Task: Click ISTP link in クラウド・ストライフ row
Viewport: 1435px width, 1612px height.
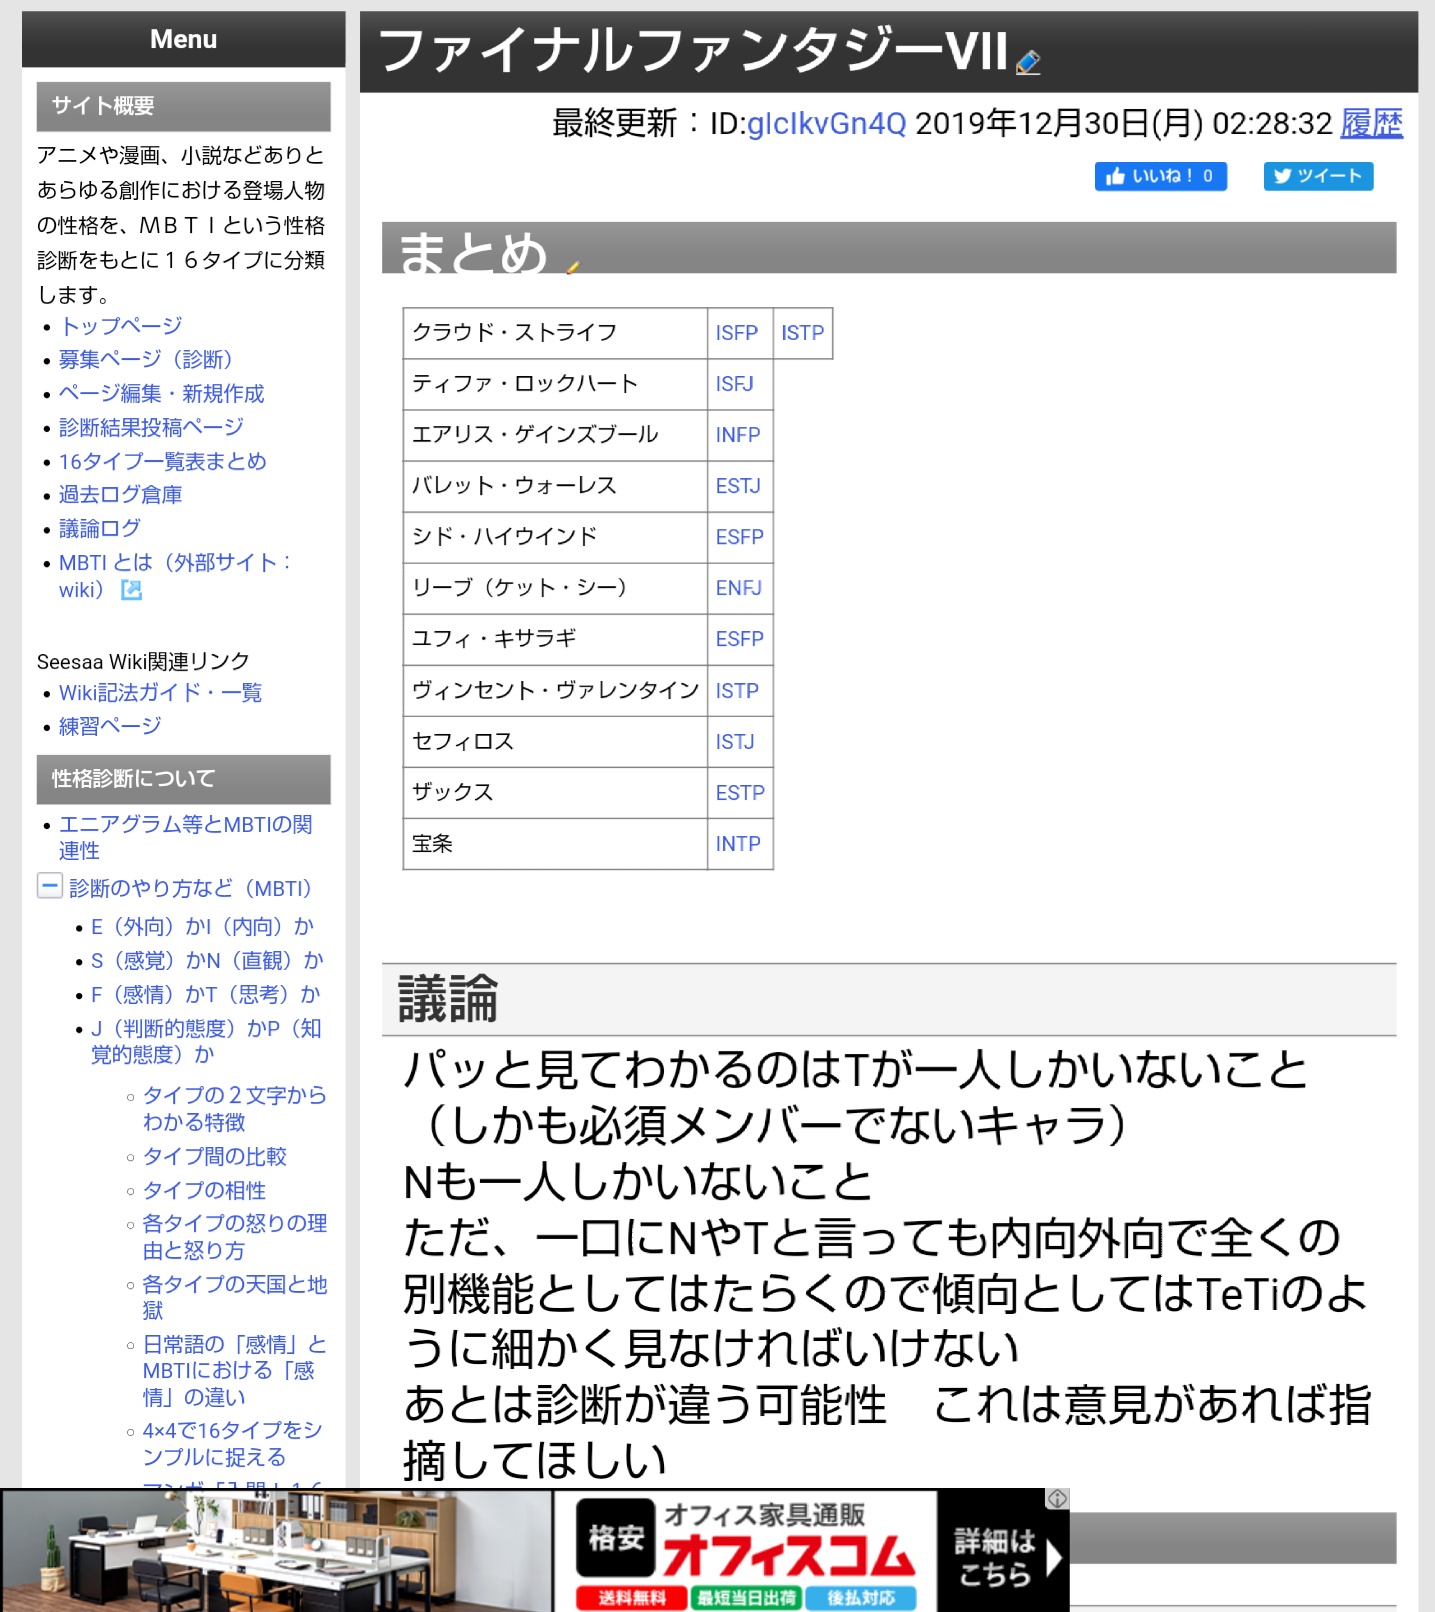Action: [803, 332]
